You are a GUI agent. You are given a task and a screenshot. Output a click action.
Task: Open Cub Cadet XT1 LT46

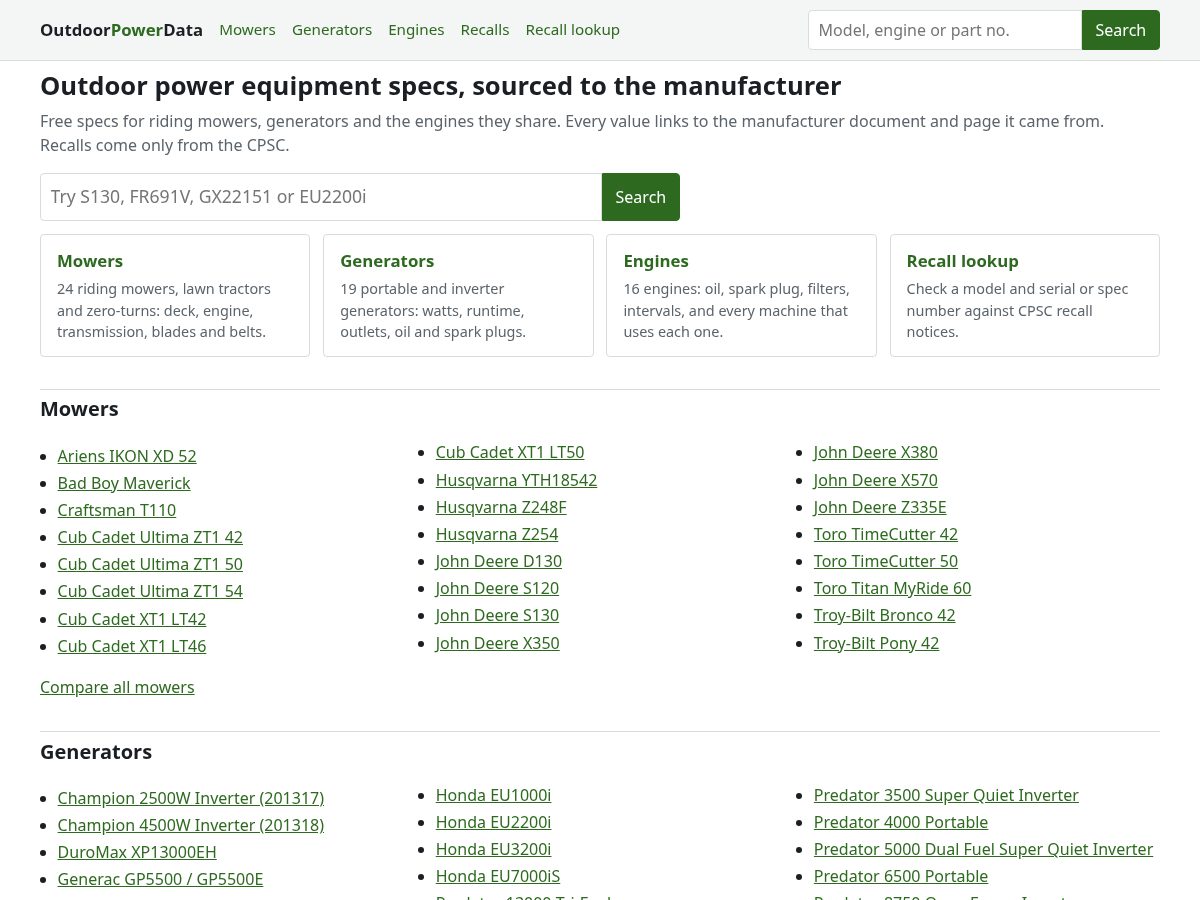tap(132, 646)
